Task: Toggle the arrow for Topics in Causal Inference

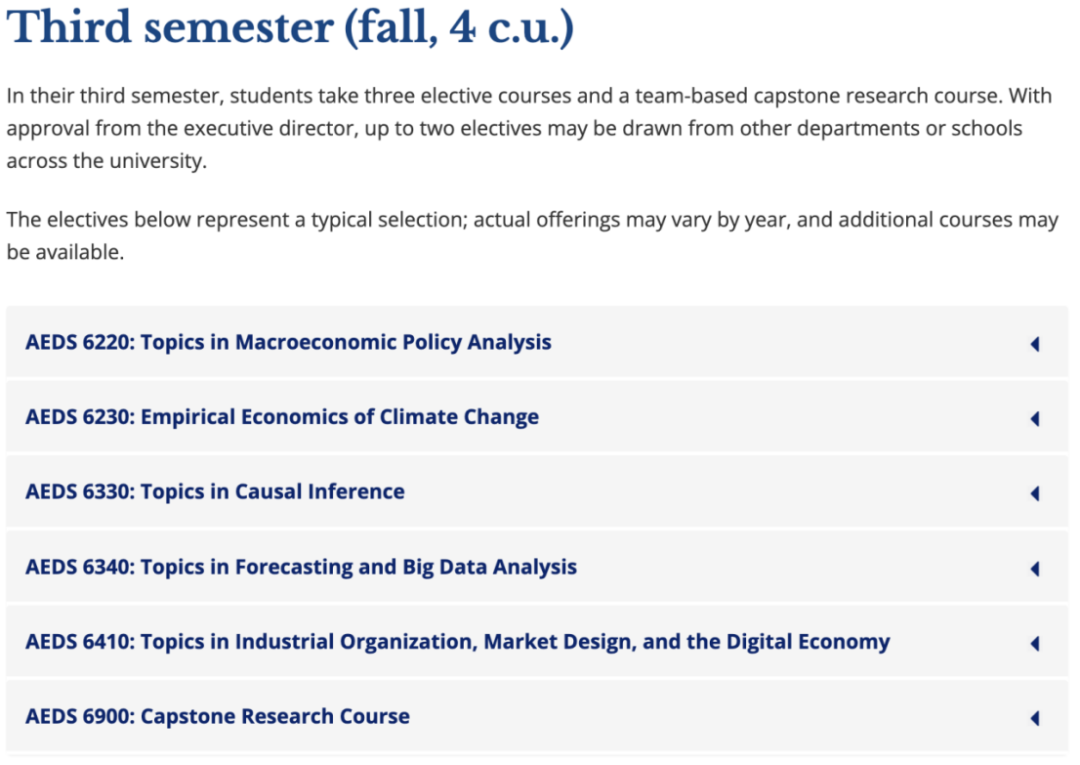Action: click(1035, 493)
